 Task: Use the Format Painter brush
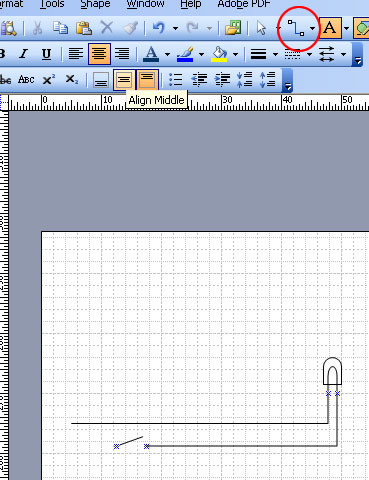point(130,28)
